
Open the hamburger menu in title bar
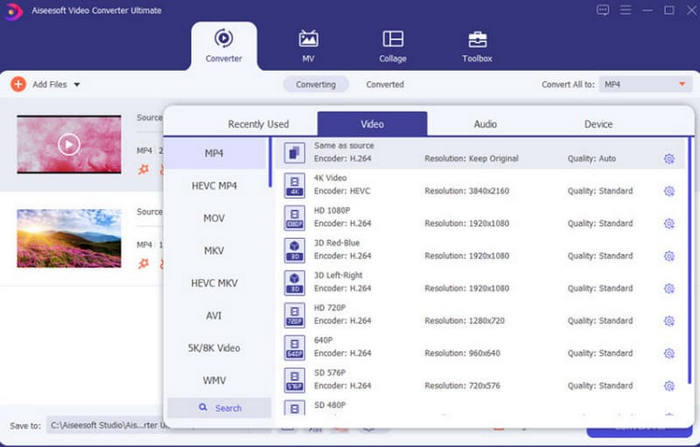(625, 10)
